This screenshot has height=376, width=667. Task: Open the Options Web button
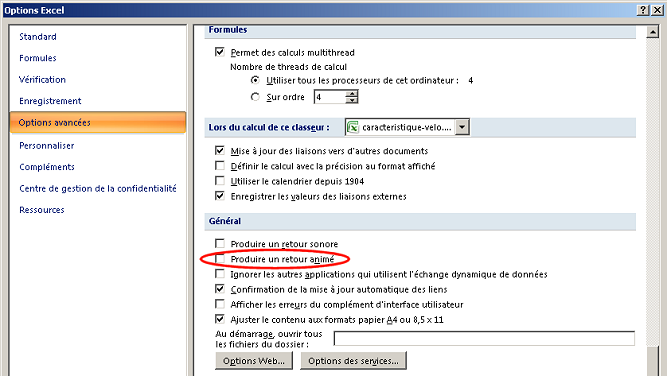254,361
